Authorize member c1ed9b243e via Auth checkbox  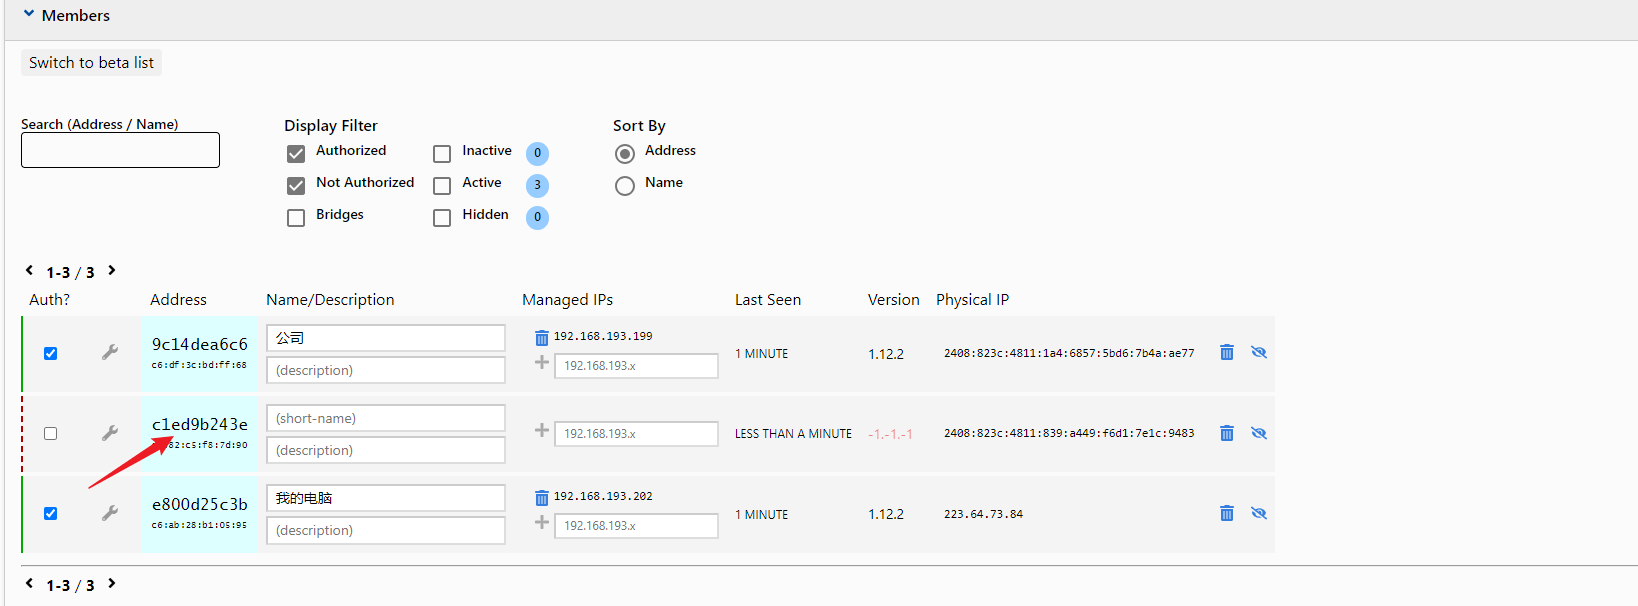tap(50, 434)
